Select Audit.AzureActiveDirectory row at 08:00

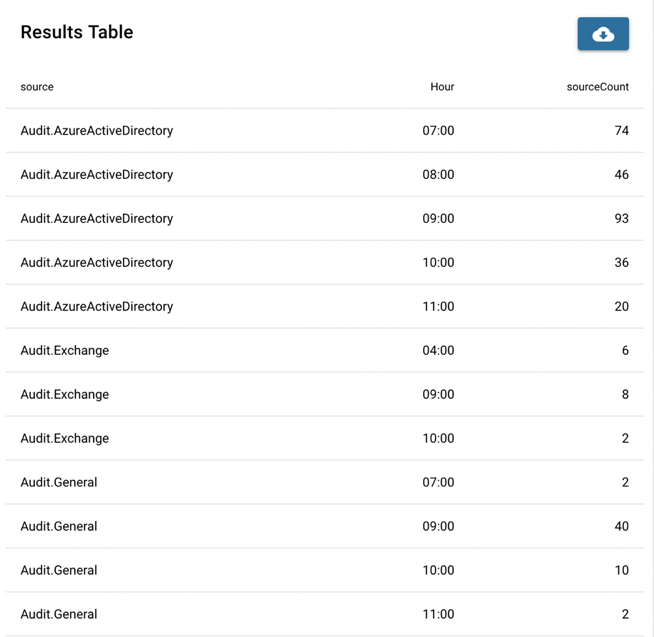(x=324, y=174)
